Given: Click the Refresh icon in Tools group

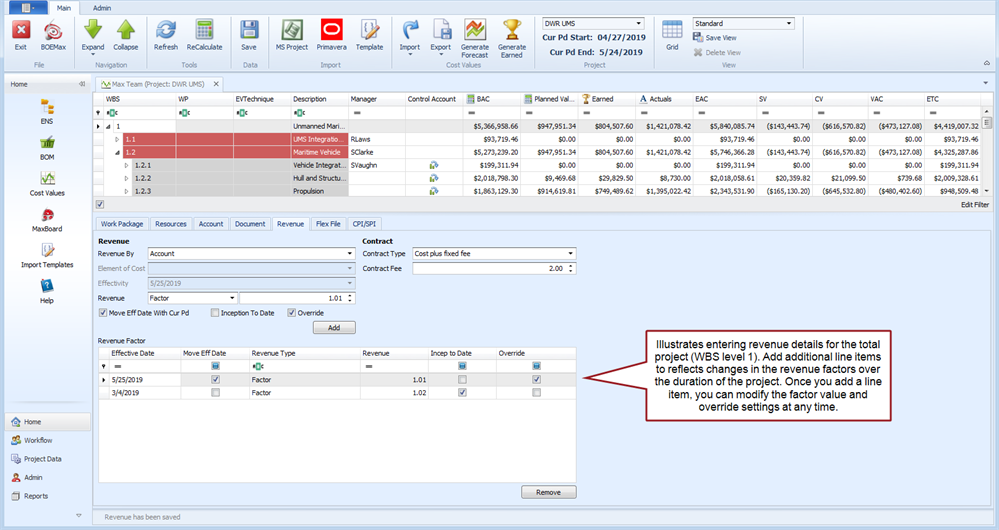Looking at the screenshot, I should pos(166,31).
